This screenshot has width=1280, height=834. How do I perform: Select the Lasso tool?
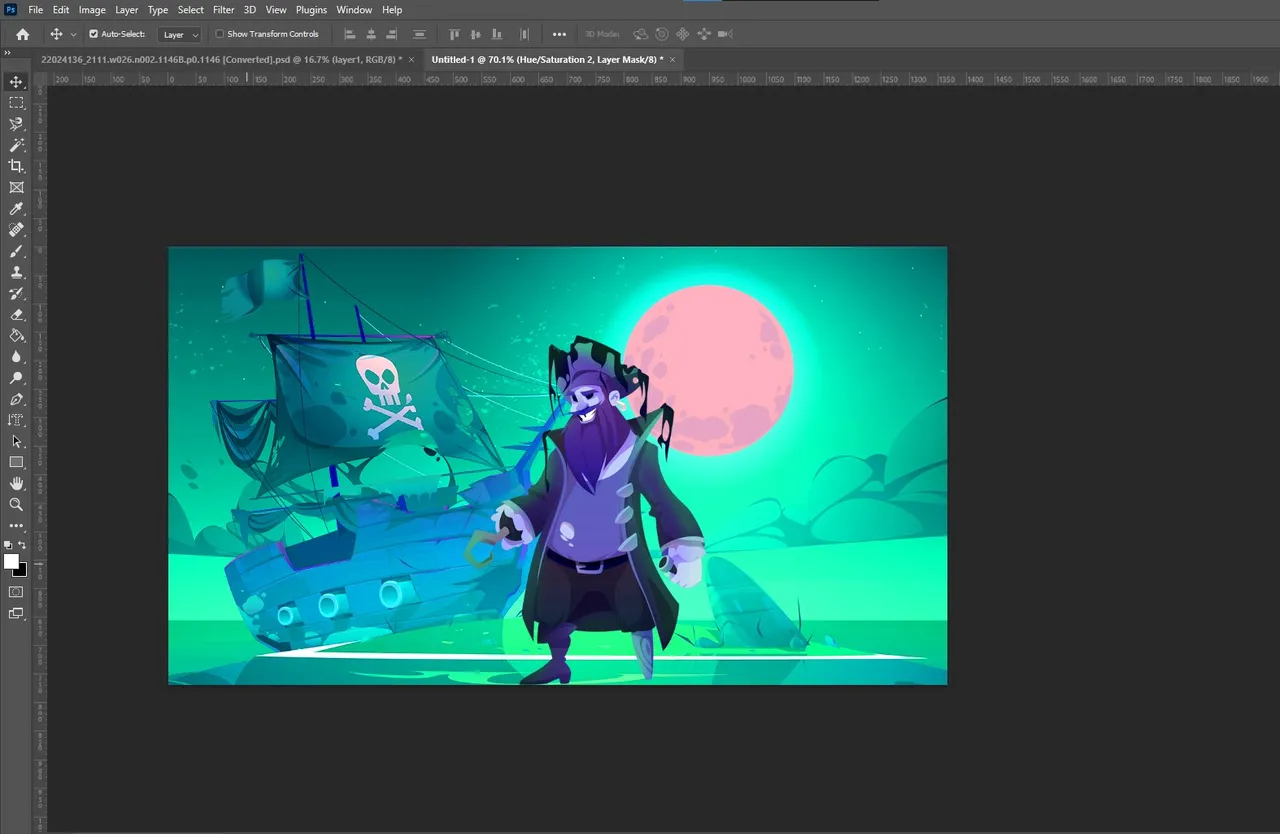16,124
